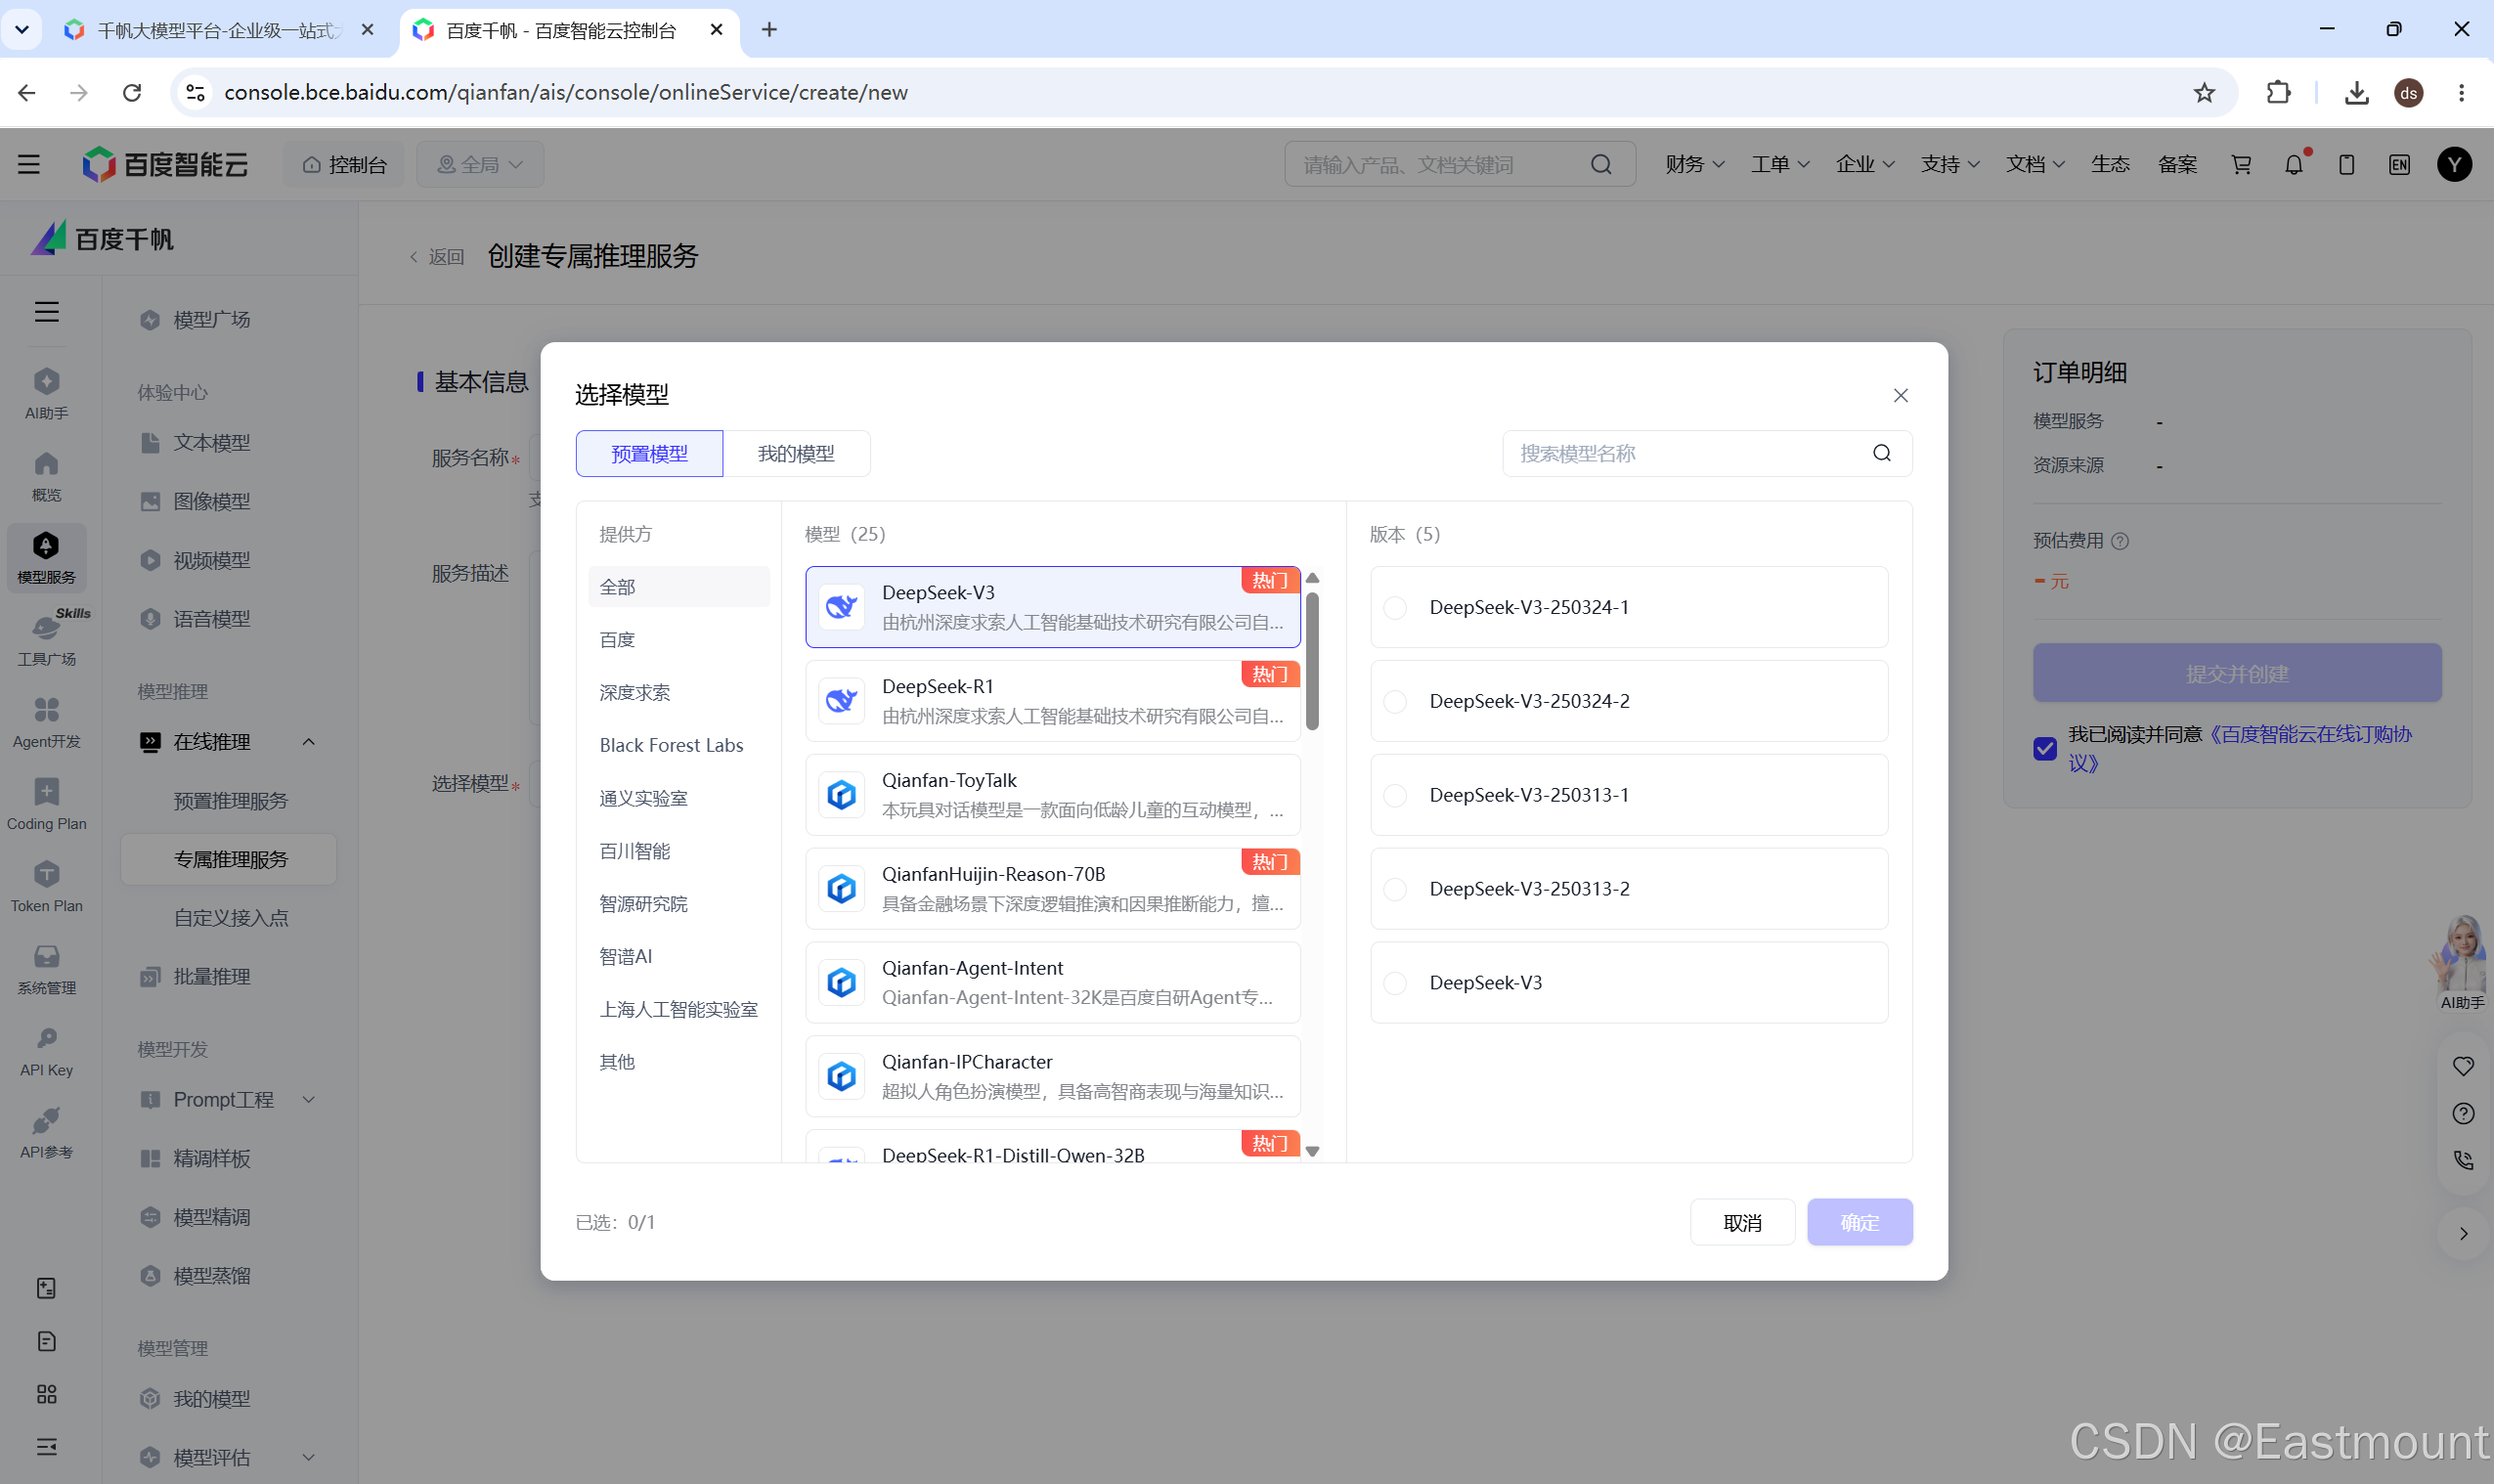2494x1484 pixels.
Task: Select the DeepSeek-V3 version radio
Action: pyautogui.click(x=1395, y=983)
